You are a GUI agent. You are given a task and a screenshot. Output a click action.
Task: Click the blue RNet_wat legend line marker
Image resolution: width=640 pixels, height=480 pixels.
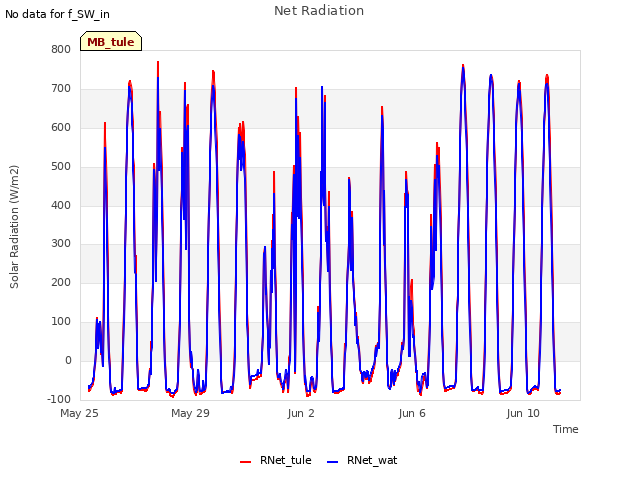click(x=333, y=462)
